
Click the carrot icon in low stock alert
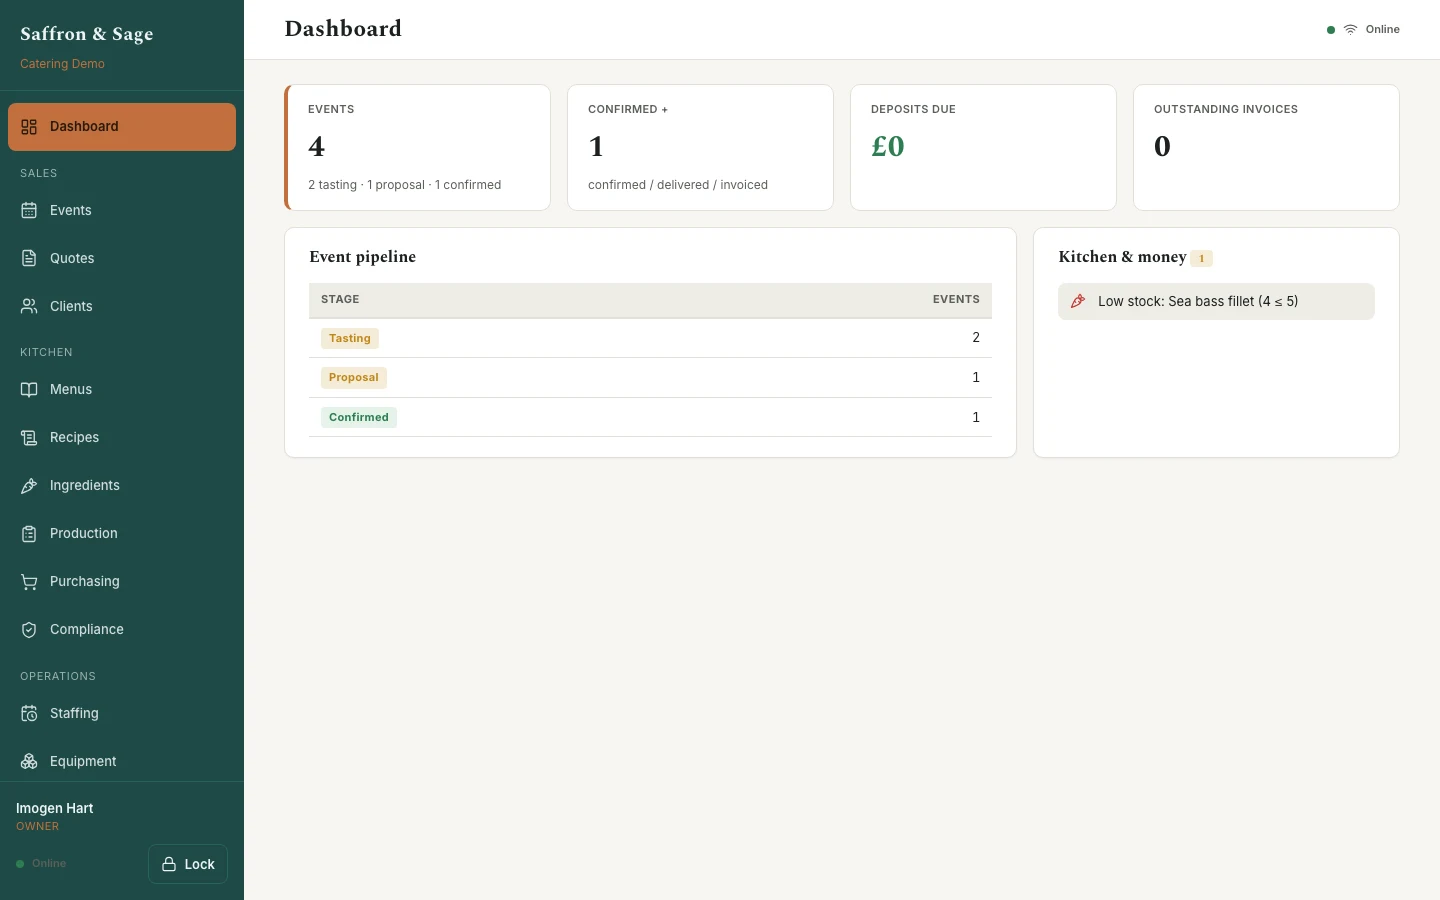(x=1078, y=301)
